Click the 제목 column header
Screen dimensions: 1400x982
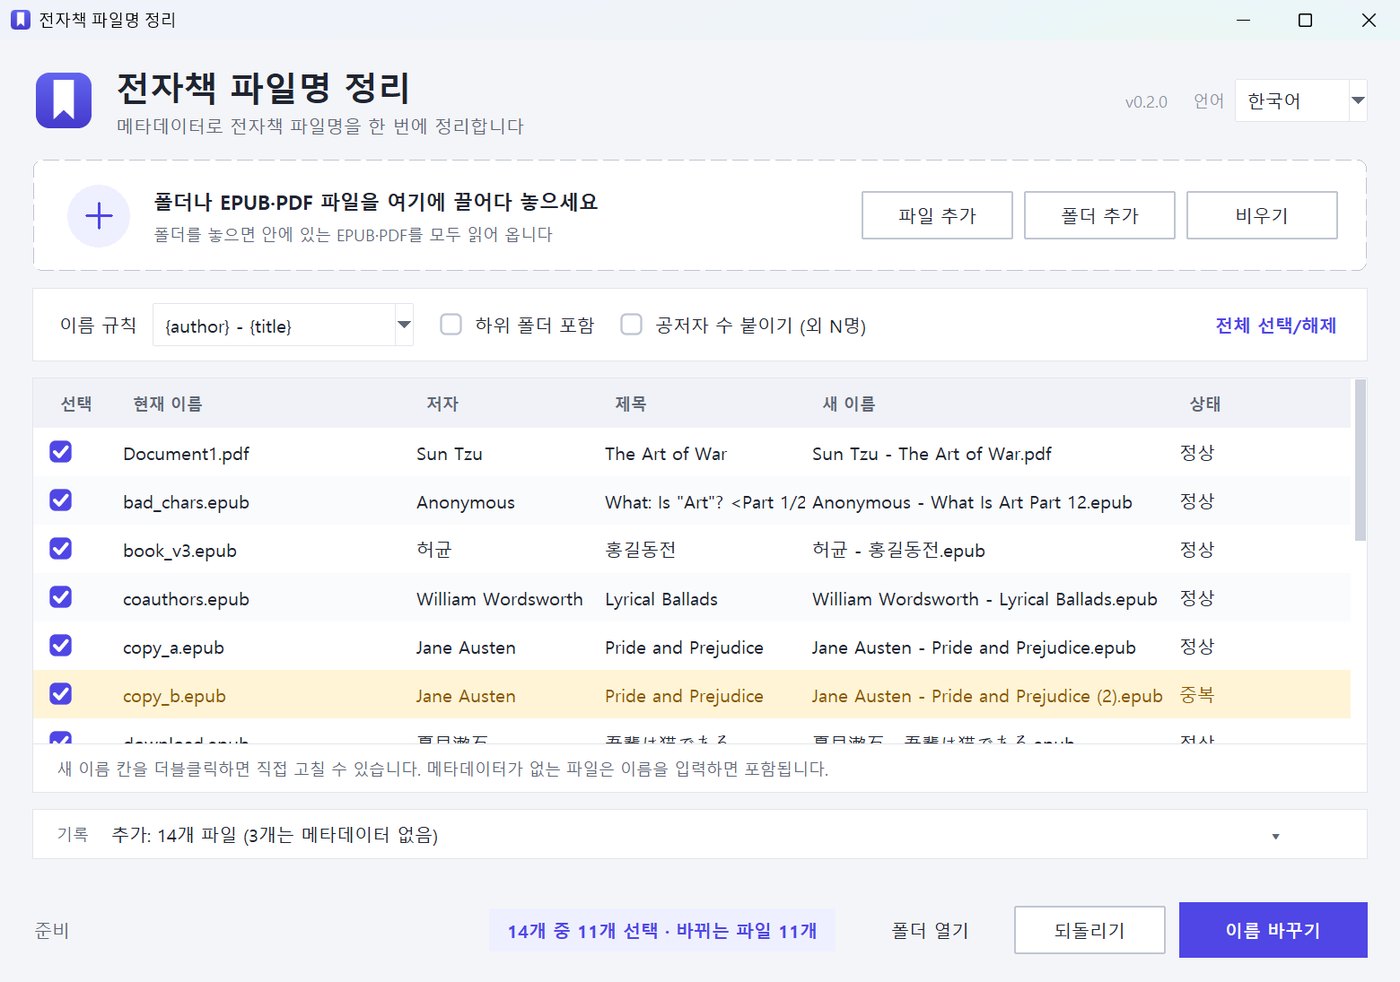pyautogui.click(x=630, y=404)
